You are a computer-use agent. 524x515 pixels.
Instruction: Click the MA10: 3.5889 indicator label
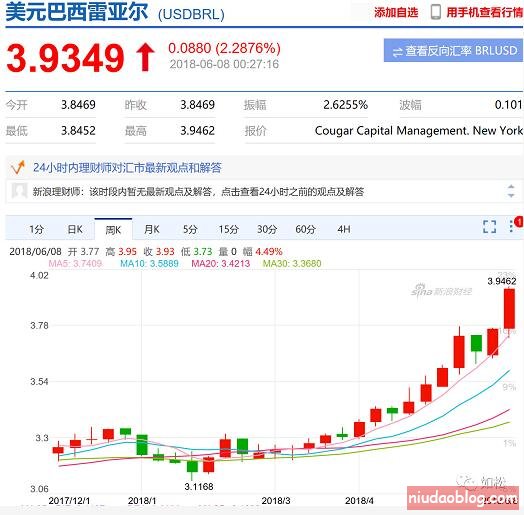pos(149,263)
